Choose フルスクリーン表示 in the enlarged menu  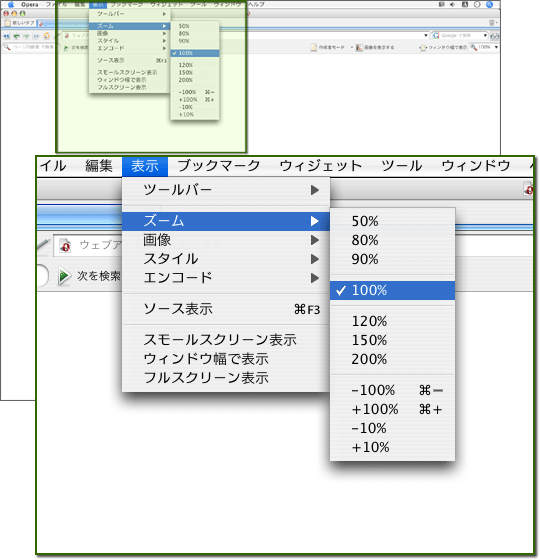(x=226, y=378)
